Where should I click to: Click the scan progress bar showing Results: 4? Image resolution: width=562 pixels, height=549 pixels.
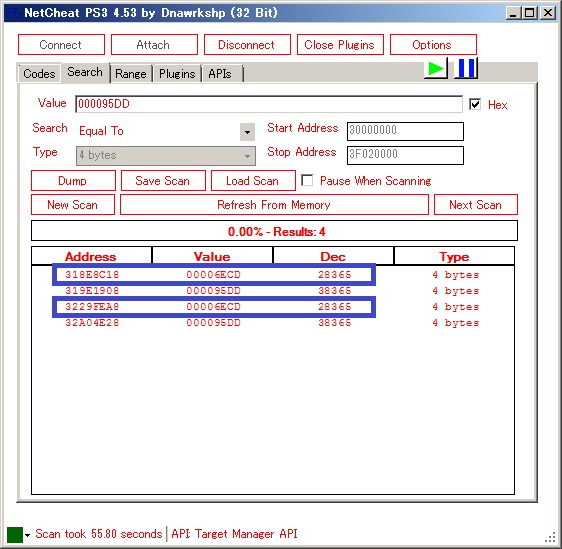coord(274,231)
